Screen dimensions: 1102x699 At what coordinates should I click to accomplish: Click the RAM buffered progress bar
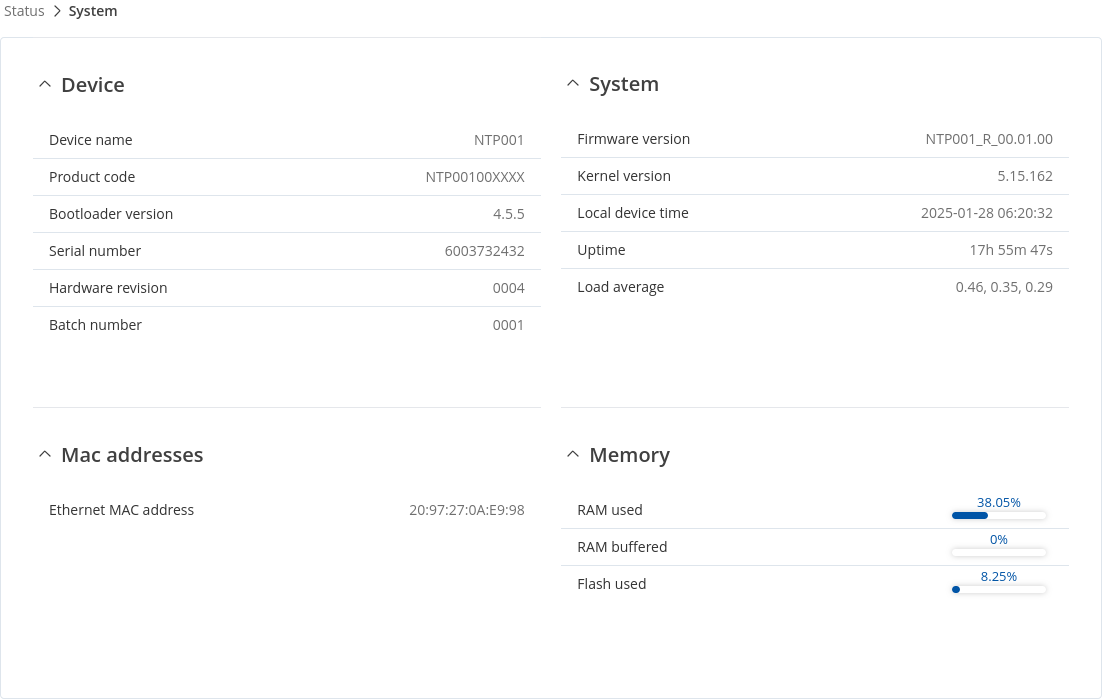998,552
